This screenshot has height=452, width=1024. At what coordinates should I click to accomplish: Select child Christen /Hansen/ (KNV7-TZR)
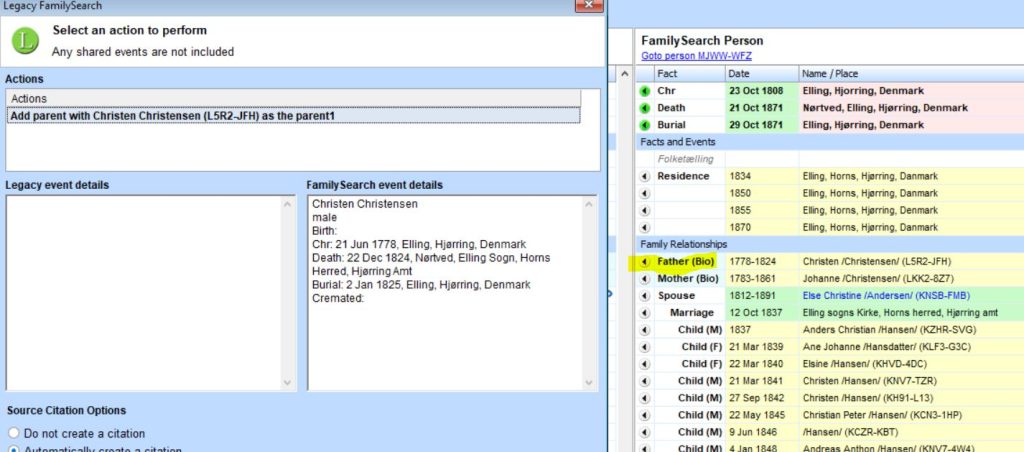868,381
